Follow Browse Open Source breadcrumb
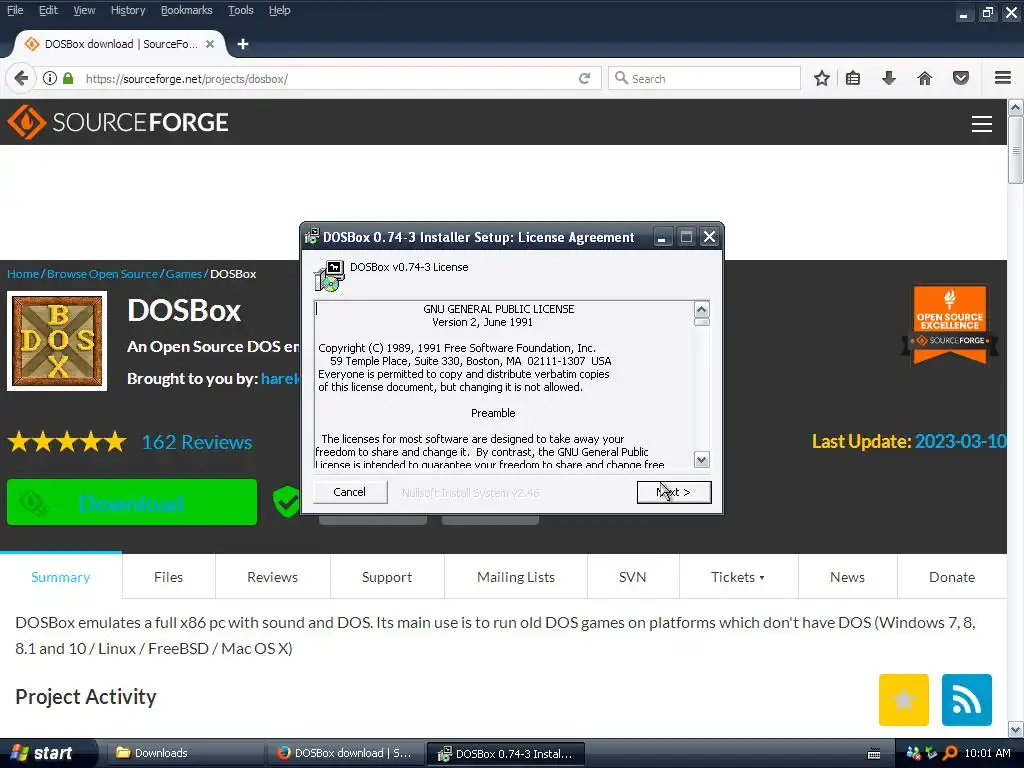The image size is (1024, 768). [x=103, y=274]
